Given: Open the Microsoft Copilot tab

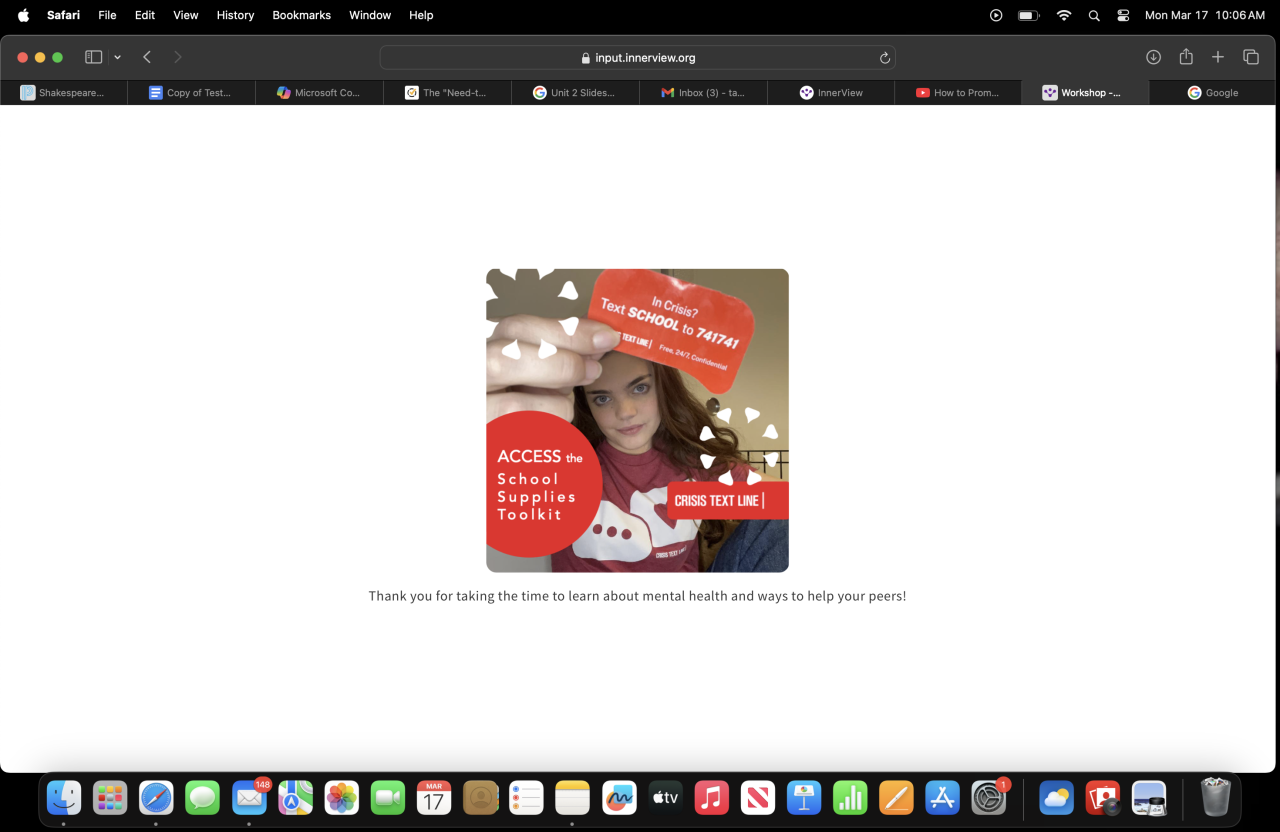Looking at the screenshot, I should click(x=319, y=93).
